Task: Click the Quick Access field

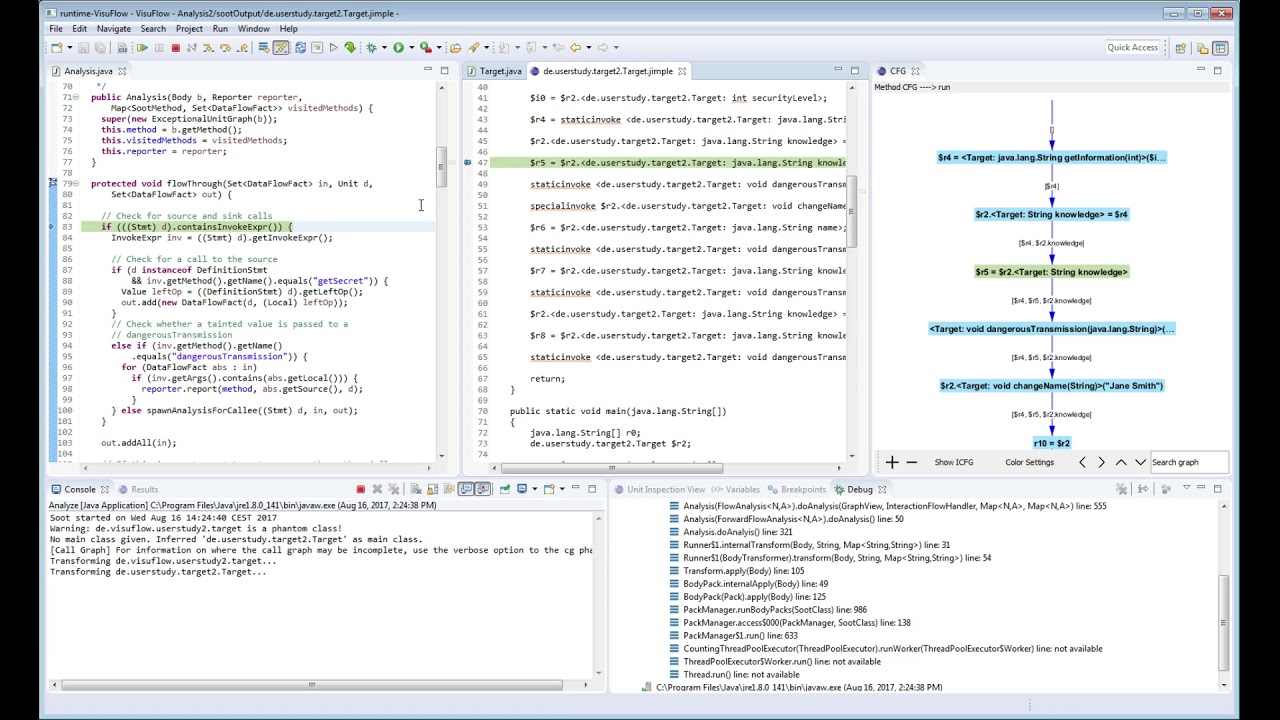Action: (1132, 47)
